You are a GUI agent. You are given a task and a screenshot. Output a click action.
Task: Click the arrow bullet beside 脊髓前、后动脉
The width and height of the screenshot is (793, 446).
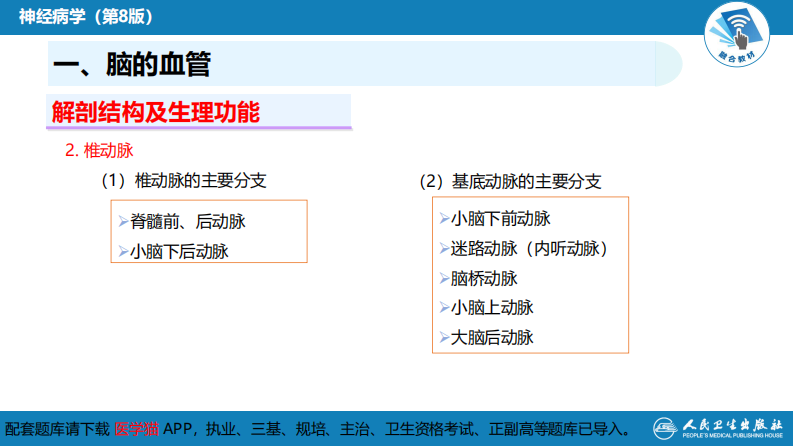123,221
